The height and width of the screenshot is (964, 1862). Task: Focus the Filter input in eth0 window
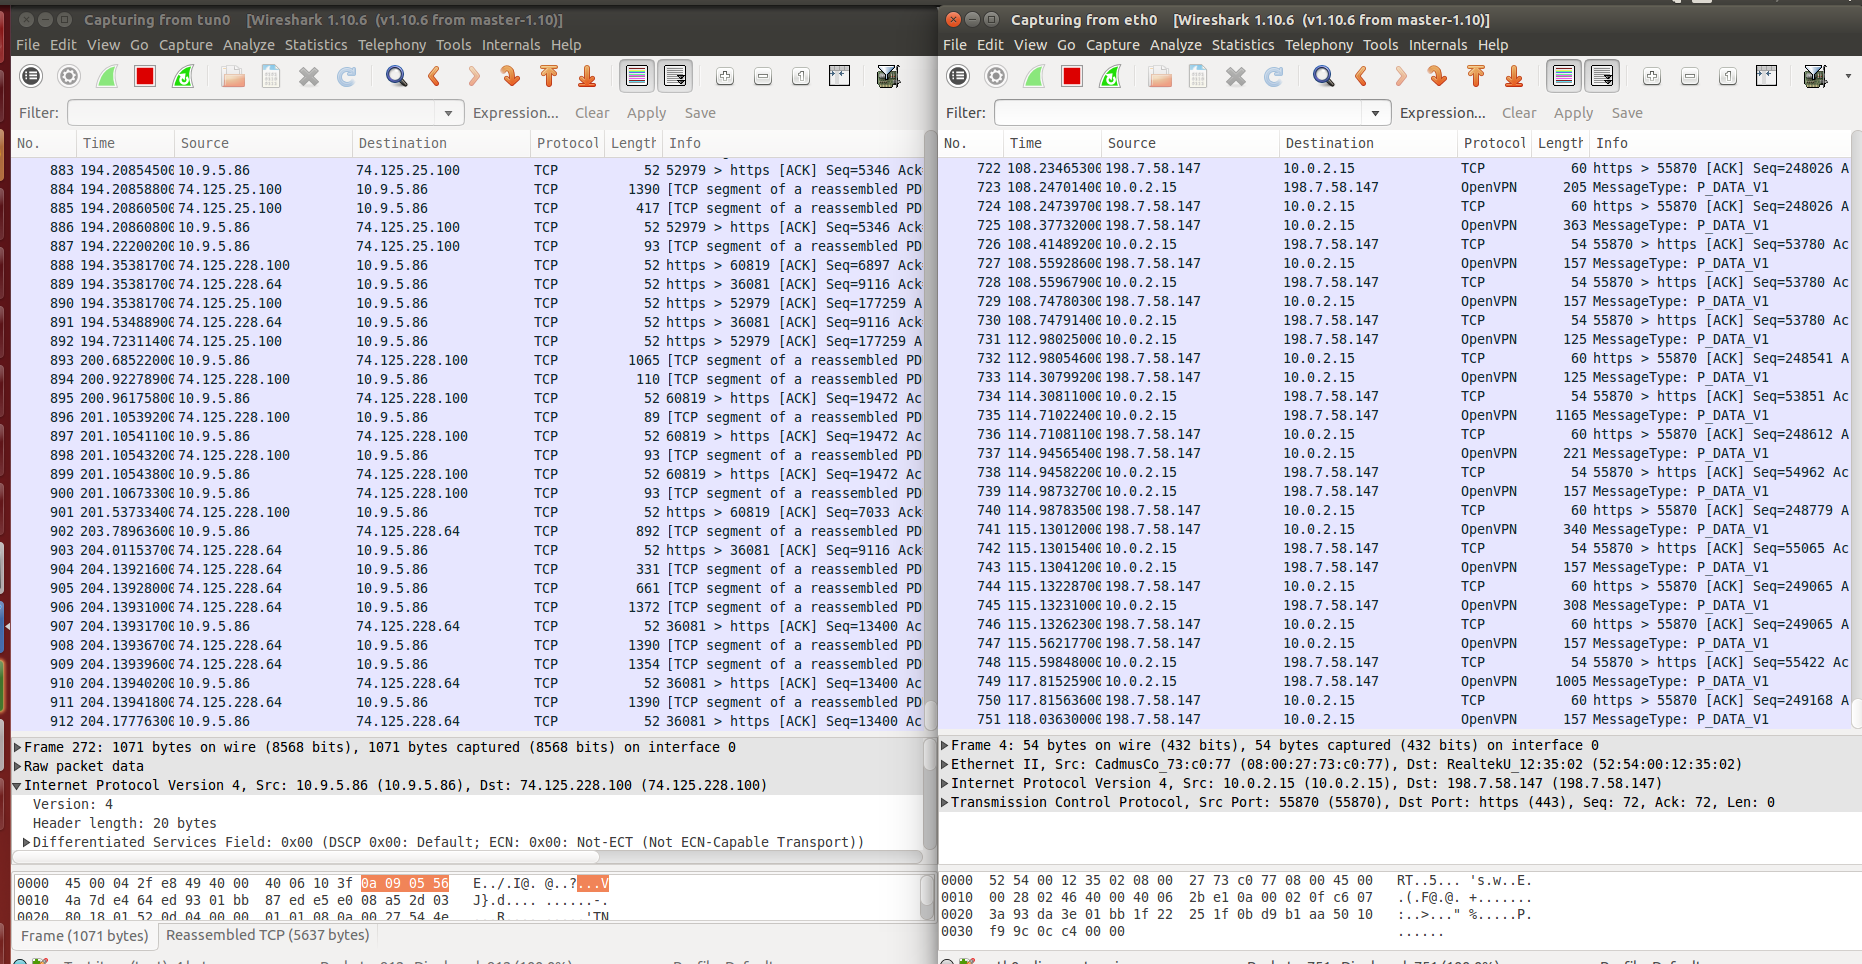pos(1179,113)
